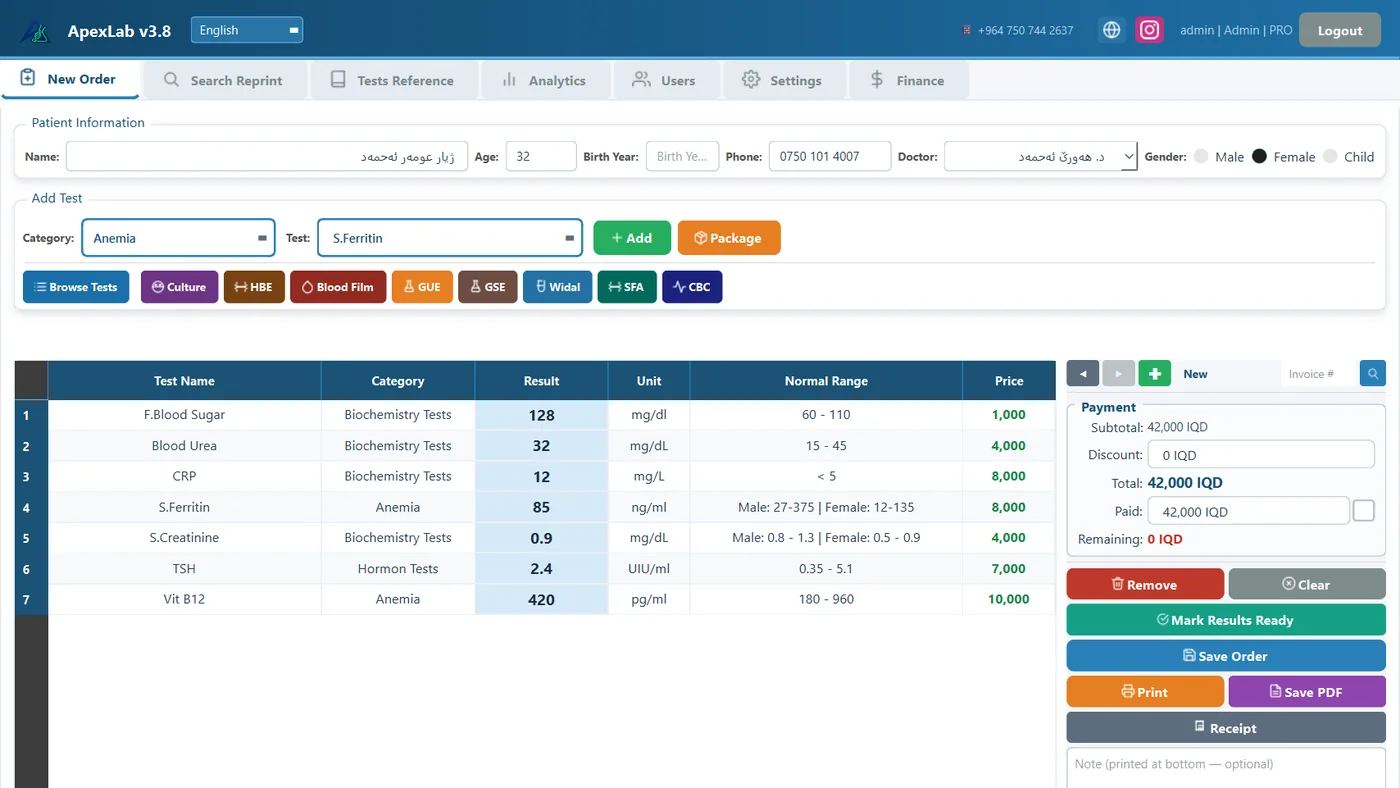Toggle the checkbox beside Paid field
The width and height of the screenshot is (1400, 788).
[1364, 511]
